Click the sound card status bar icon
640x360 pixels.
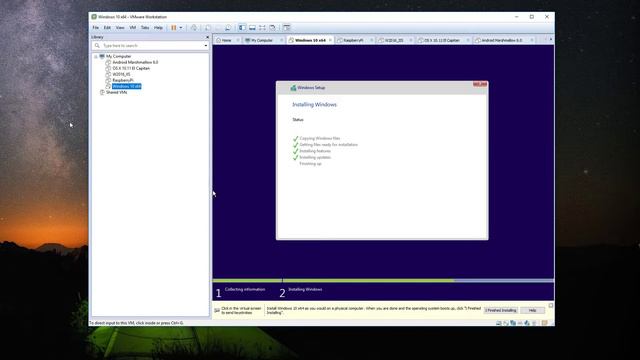(527, 323)
